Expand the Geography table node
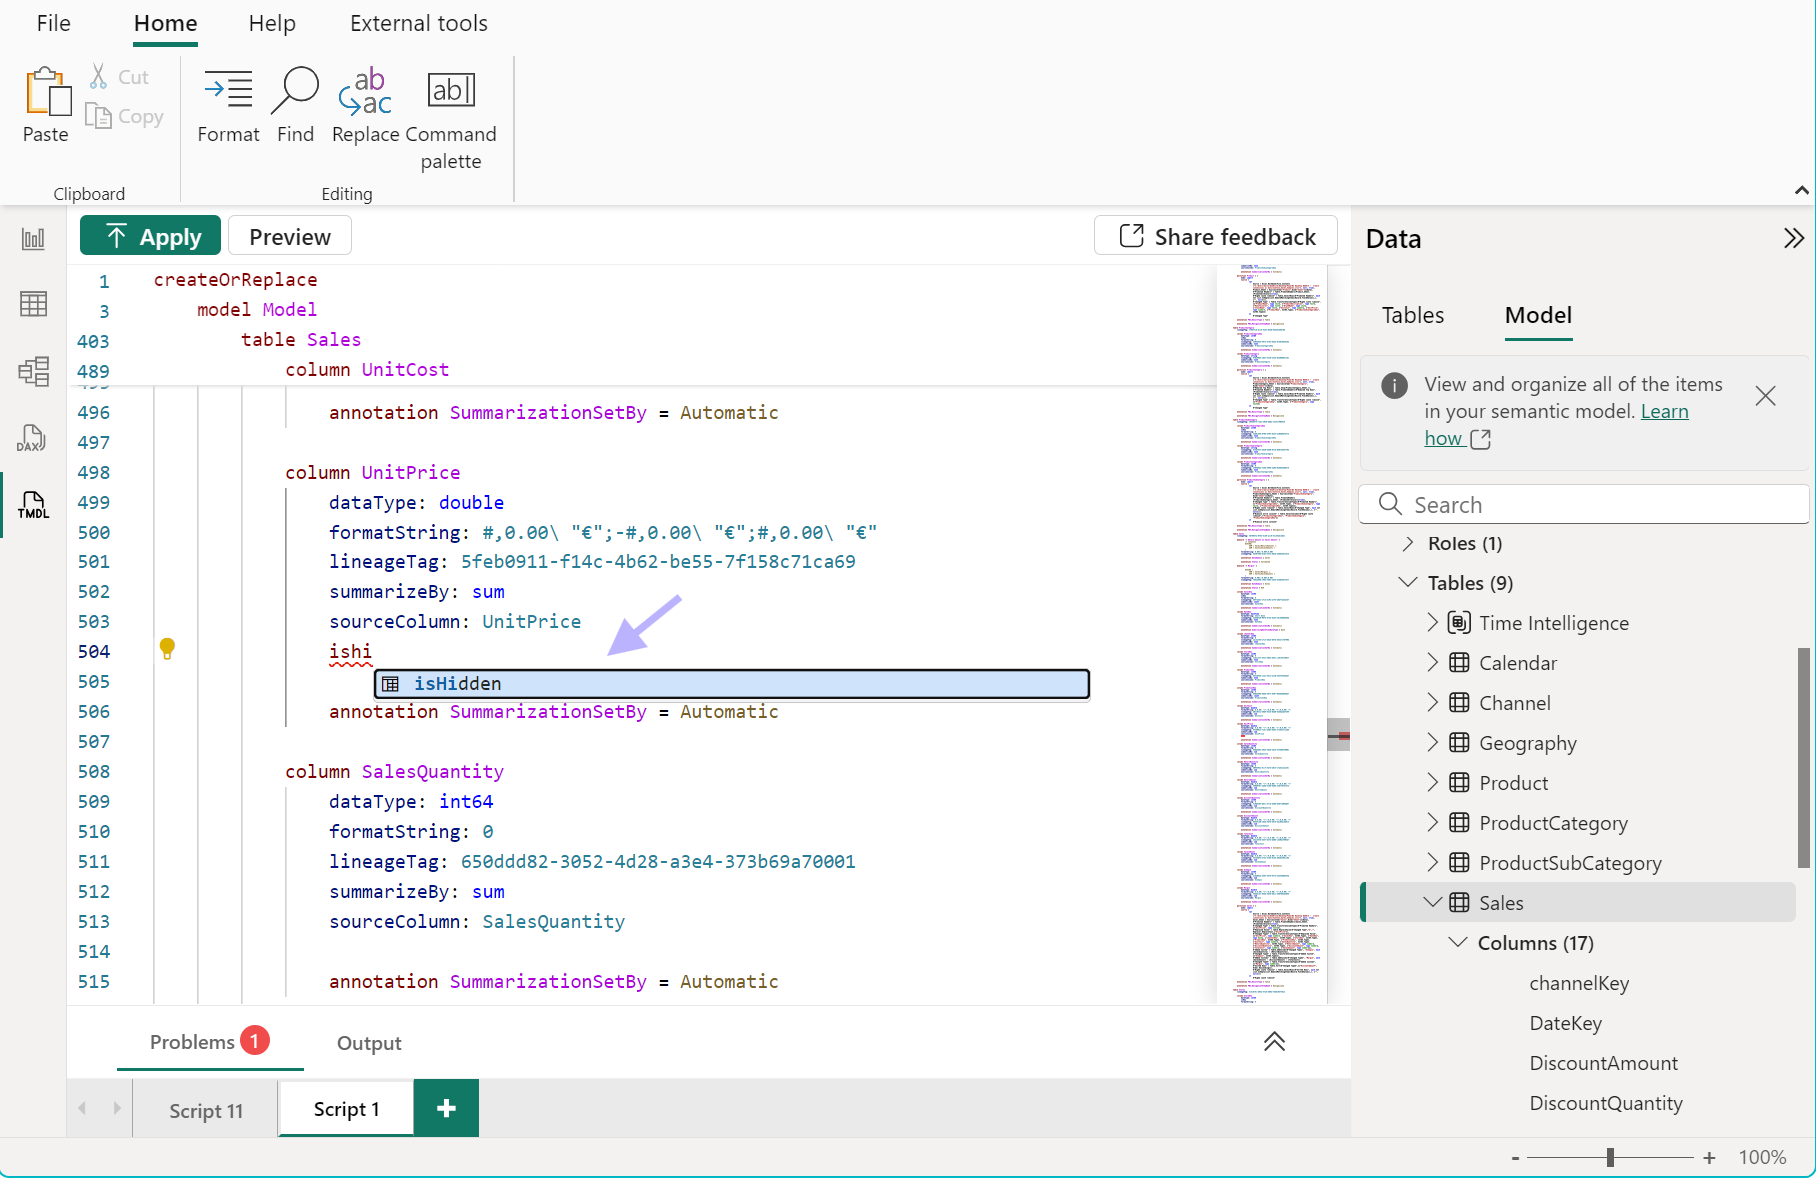Screen dimensions: 1816x1182 [1432, 742]
